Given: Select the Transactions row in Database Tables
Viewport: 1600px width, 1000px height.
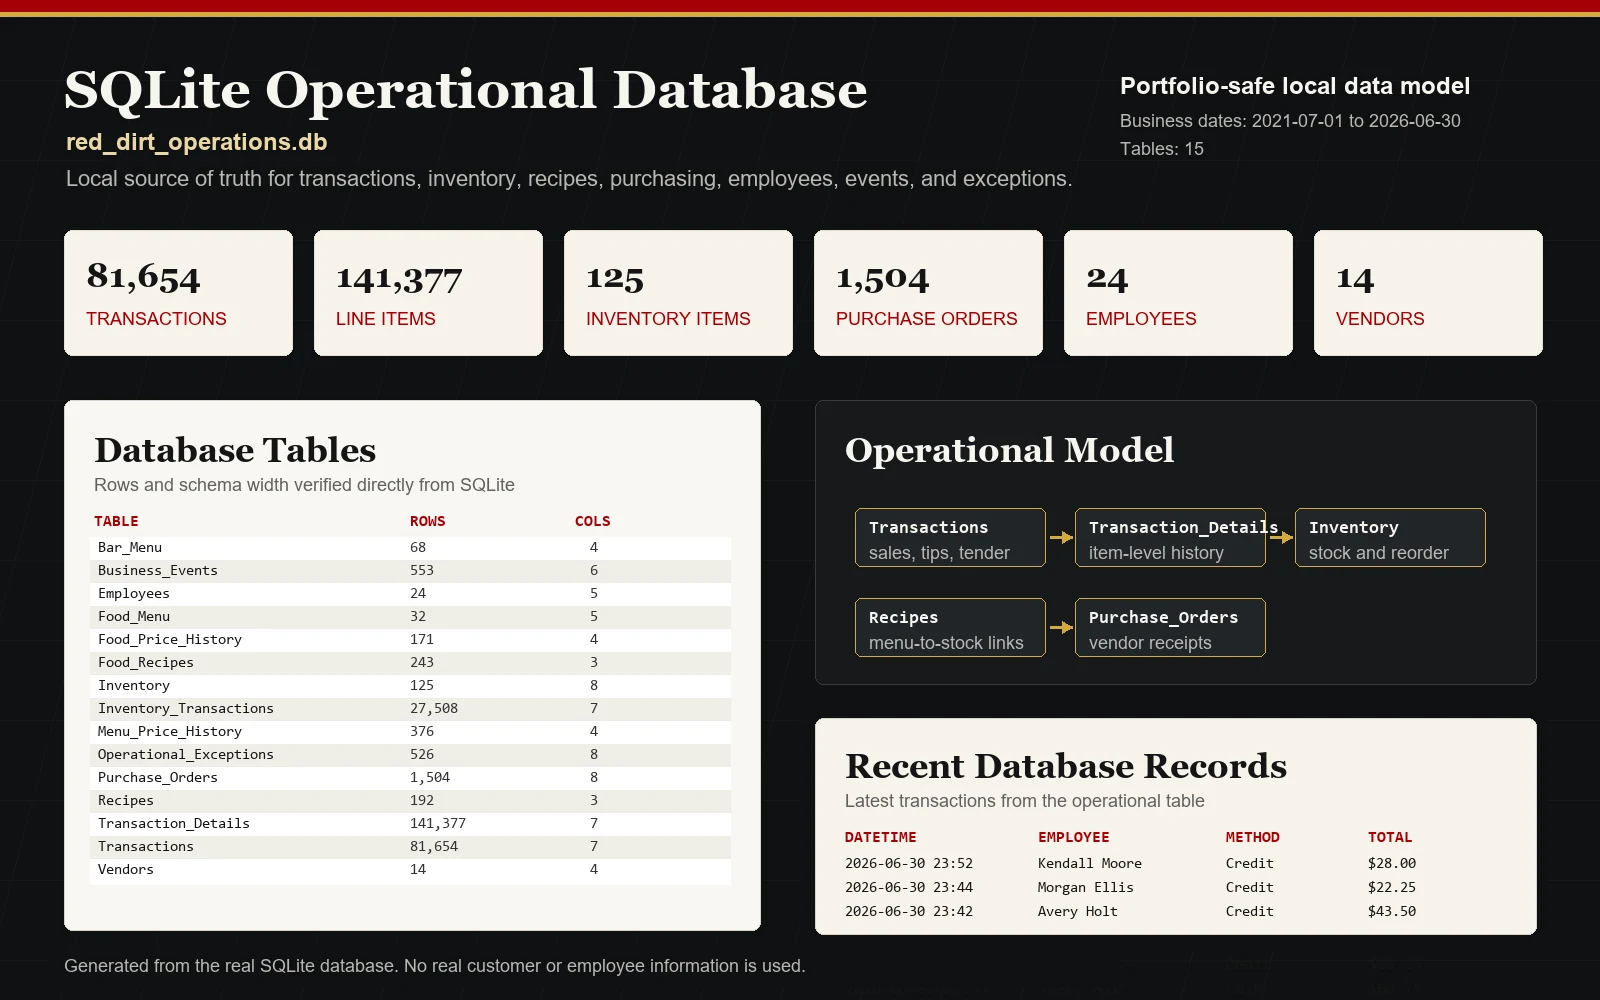Looking at the screenshot, I should point(410,846).
